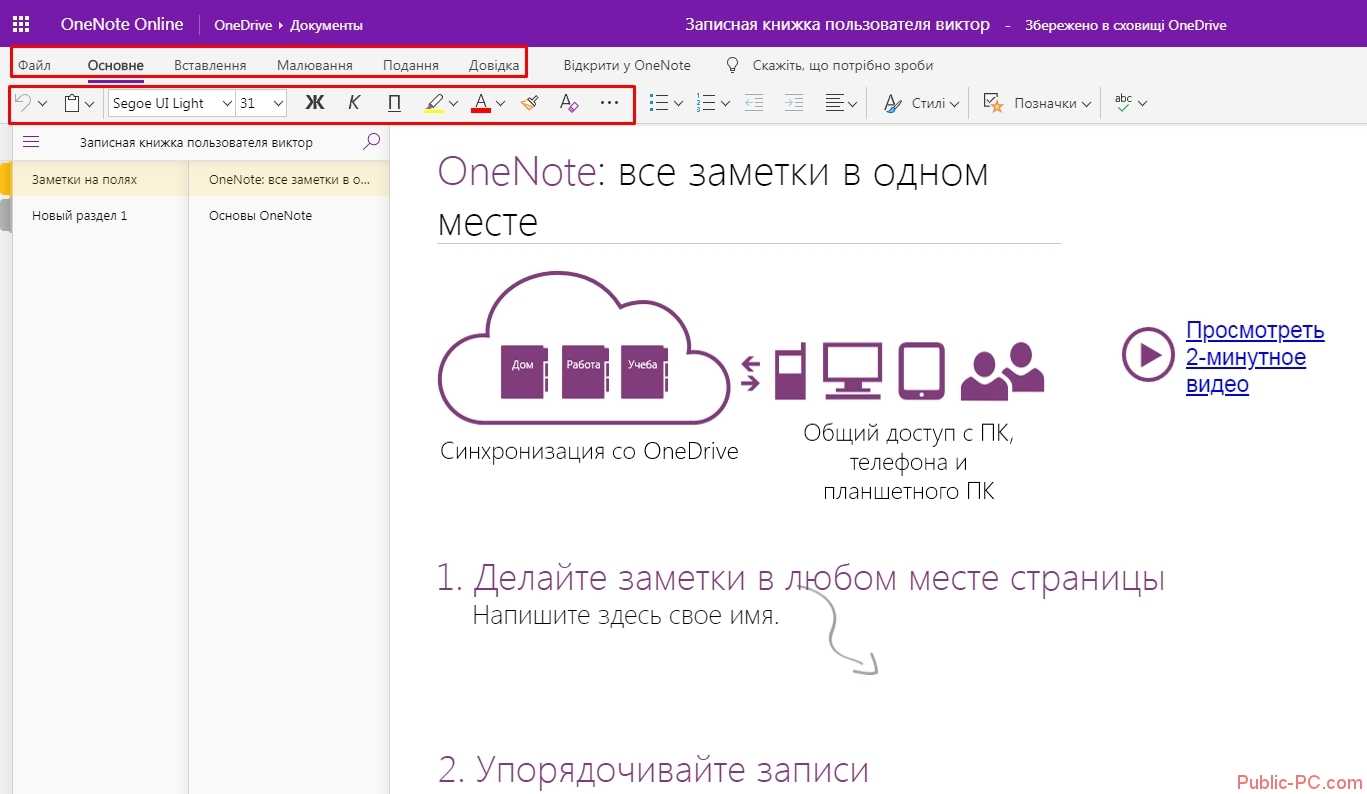Open the Segoe UI Light font dropdown

click(x=171, y=103)
